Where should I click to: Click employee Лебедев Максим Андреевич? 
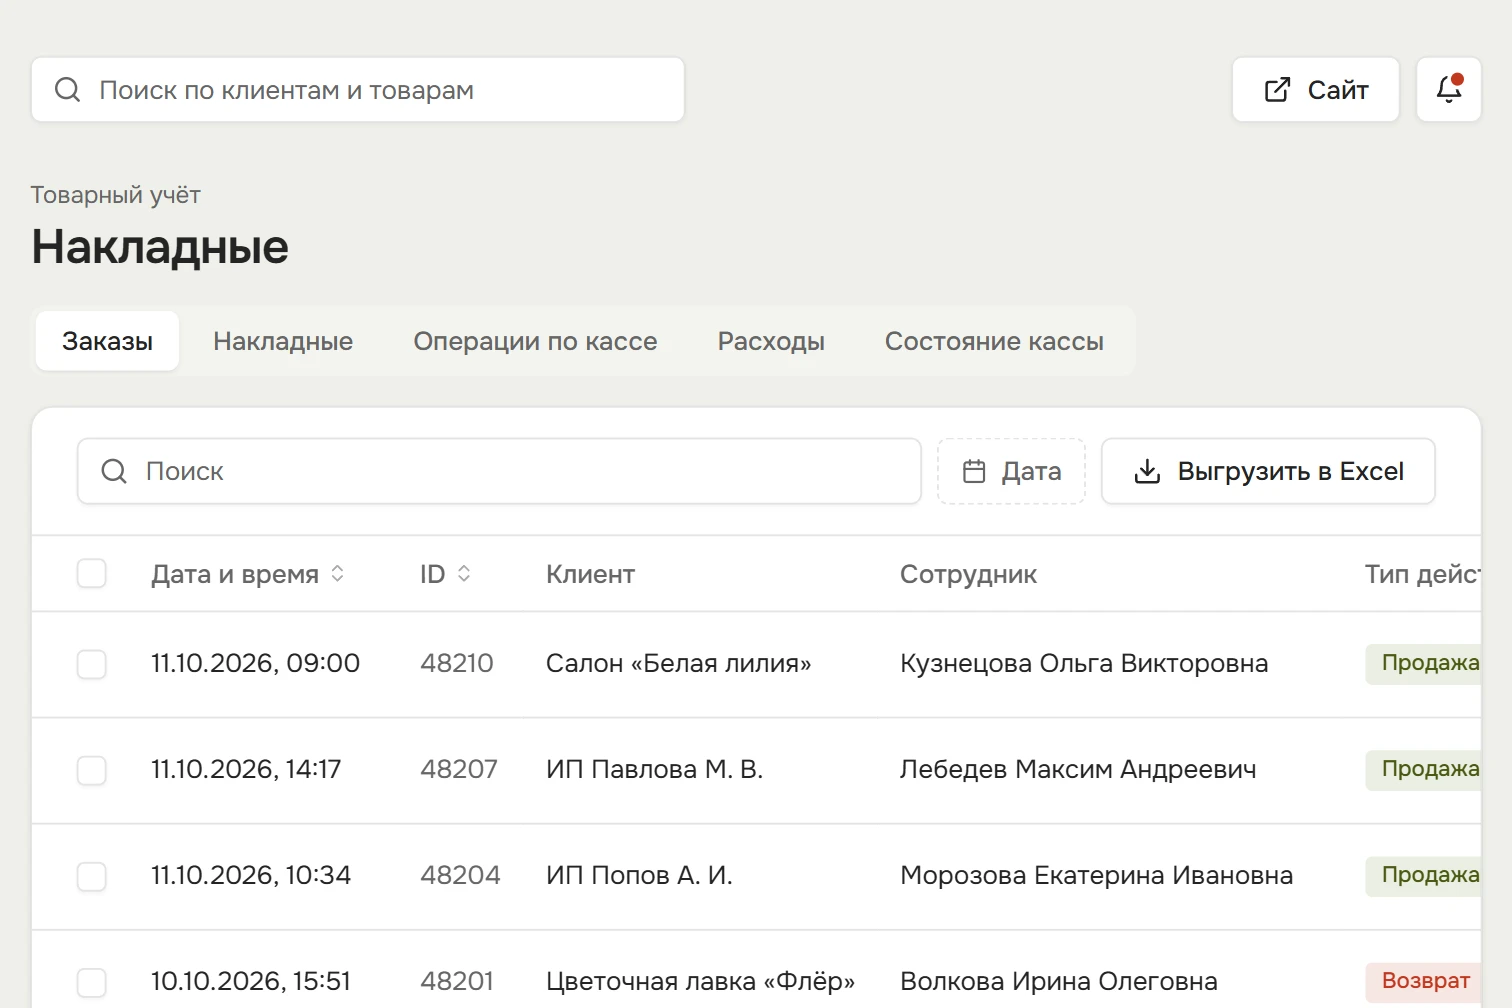1078,770
